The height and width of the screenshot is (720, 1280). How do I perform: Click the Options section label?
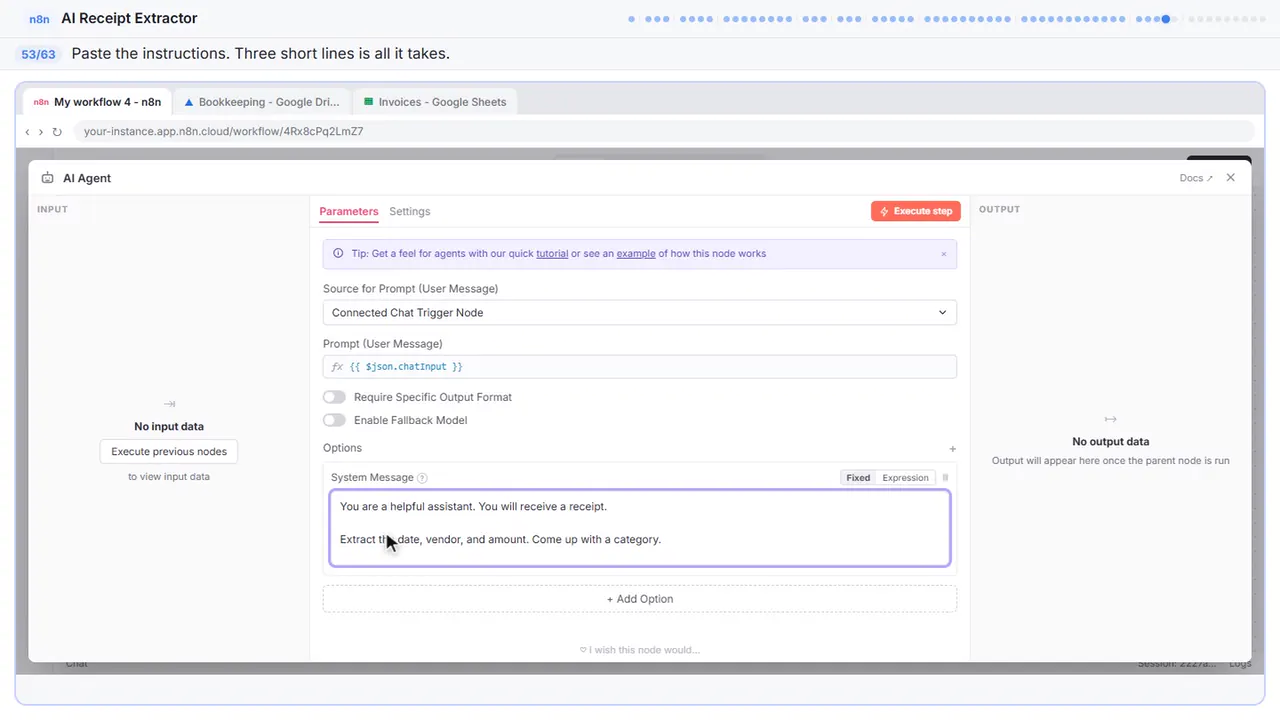342,448
